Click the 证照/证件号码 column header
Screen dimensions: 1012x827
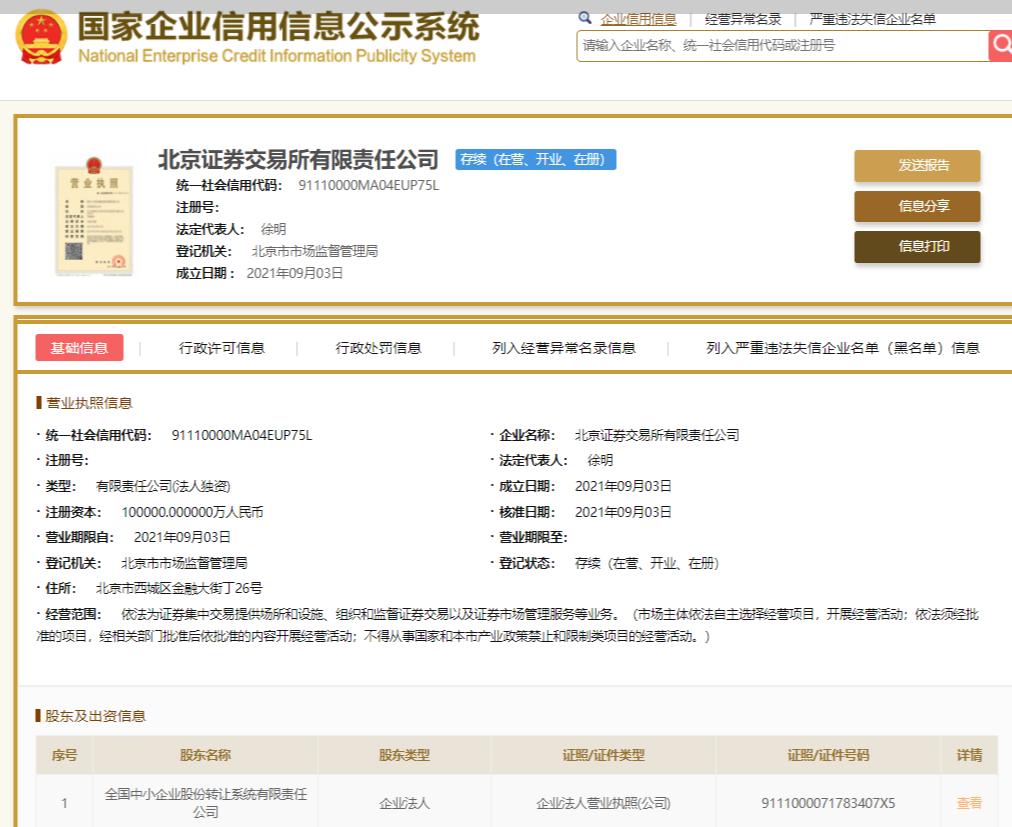[828, 755]
